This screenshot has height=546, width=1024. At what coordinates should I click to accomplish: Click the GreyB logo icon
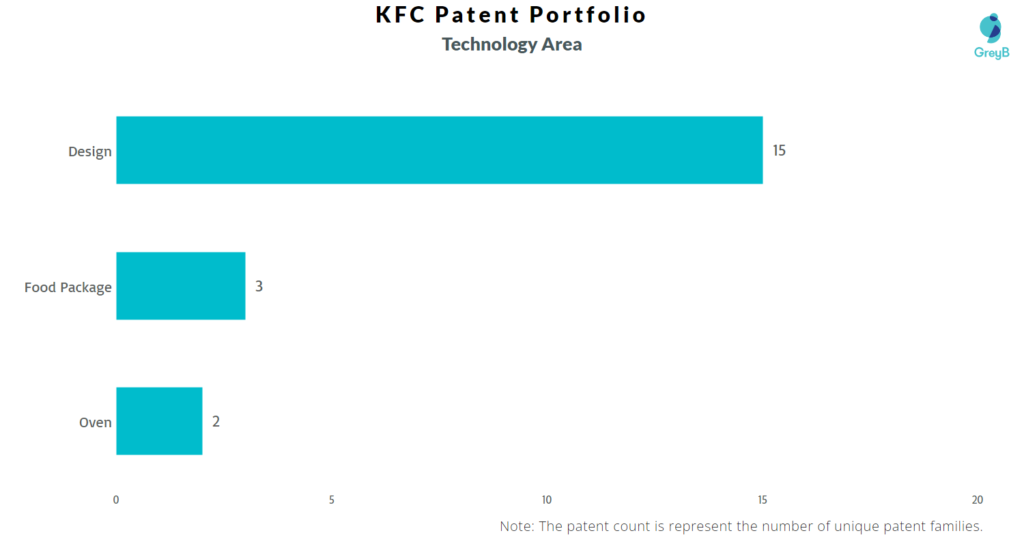click(991, 28)
